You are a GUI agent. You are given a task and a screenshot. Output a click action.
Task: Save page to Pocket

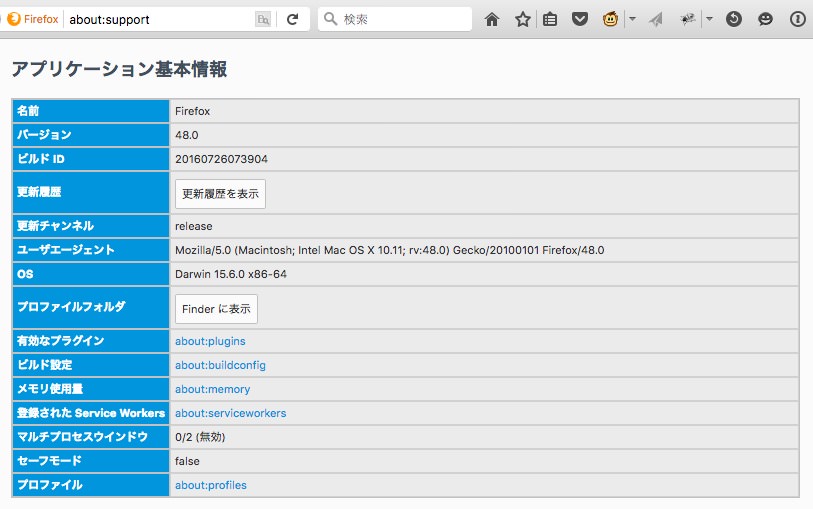tap(580, 20)
